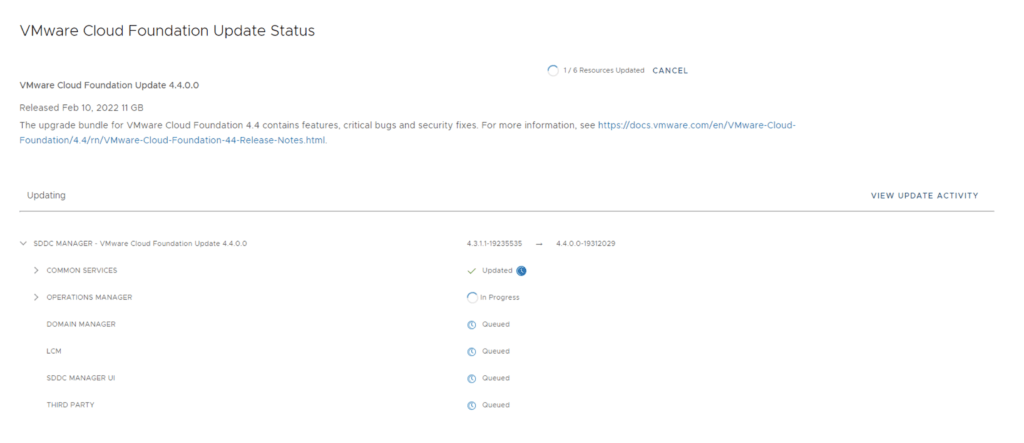Select the LCM row label
Viewport: 1024px width, 443px height.
[x=55, y=351]
